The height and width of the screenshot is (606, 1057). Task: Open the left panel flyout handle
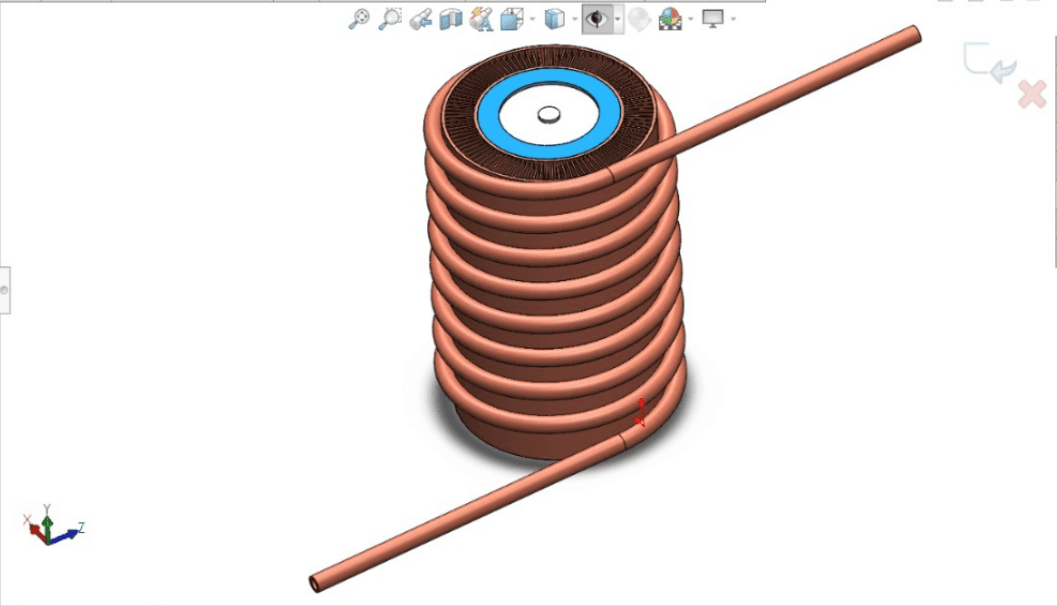[5, 290]
